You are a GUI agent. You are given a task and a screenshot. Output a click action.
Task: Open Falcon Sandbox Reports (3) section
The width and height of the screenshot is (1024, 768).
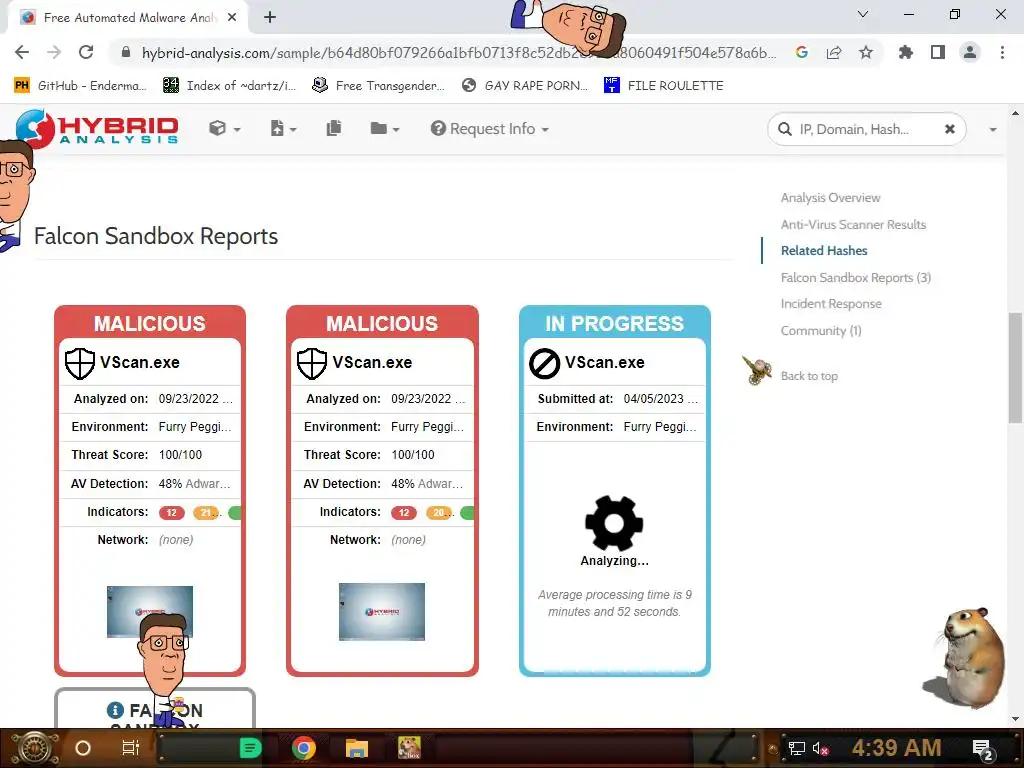[x=856, y=278]
